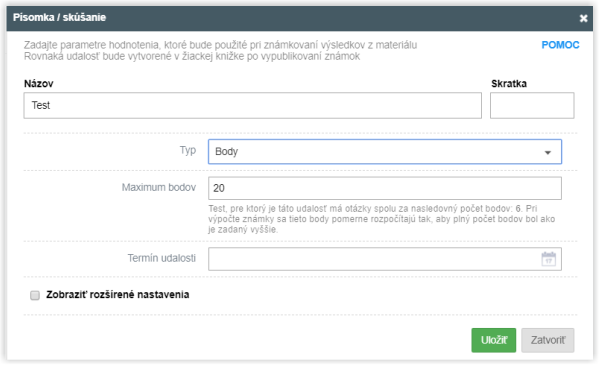Click the Písomka / skúšanie title bar
Viewport: 599px width, 365px height.
point(300,18)
